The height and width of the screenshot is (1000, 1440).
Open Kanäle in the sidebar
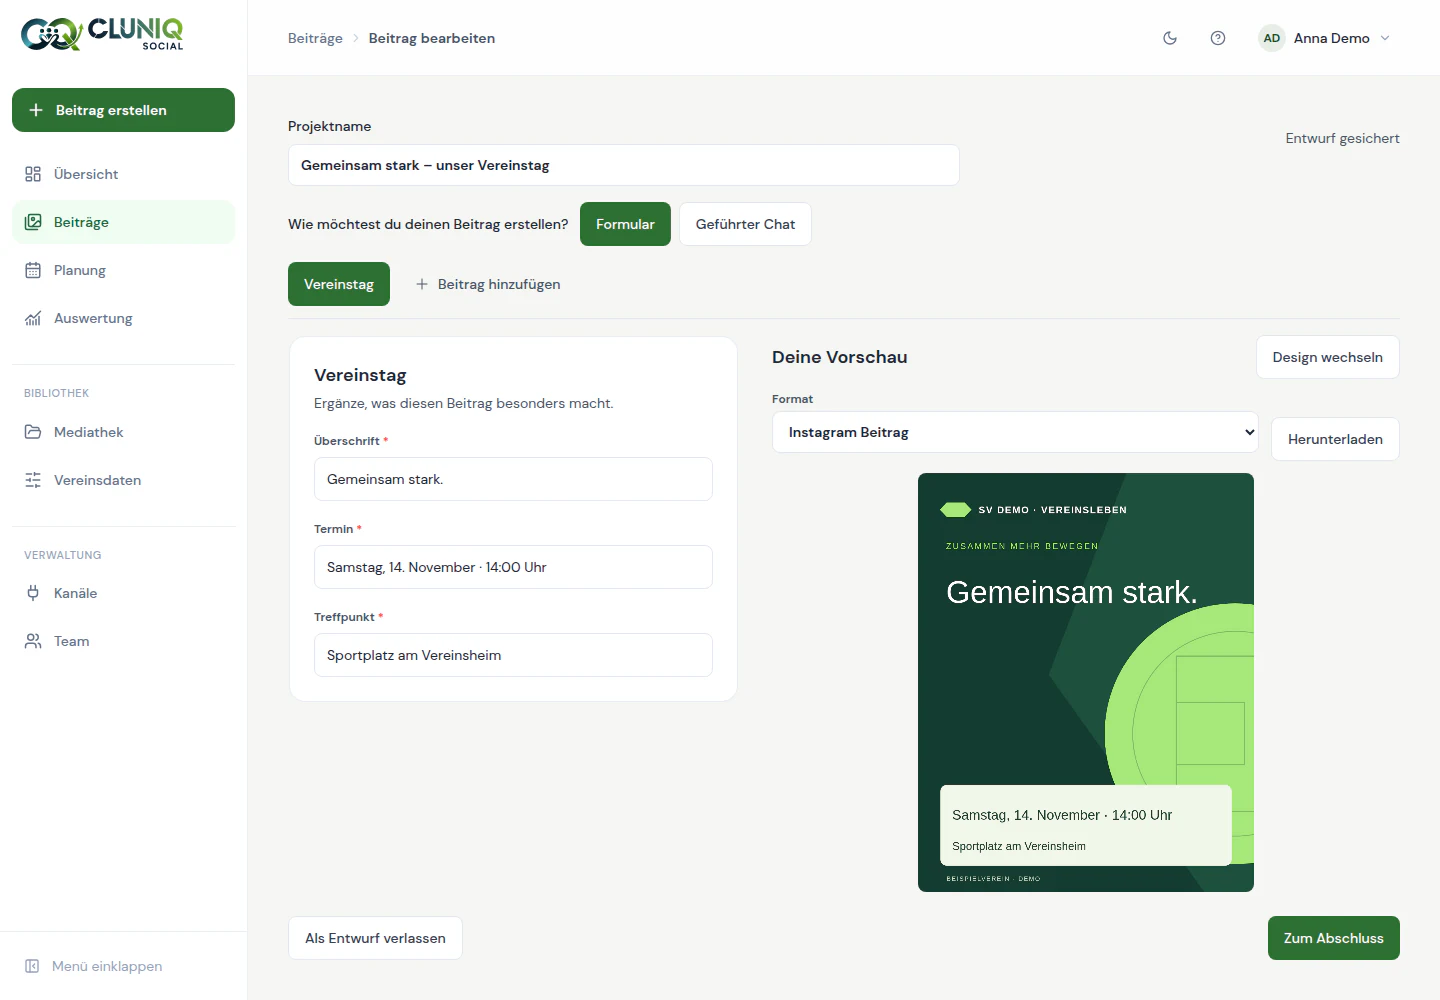[123, 593]
